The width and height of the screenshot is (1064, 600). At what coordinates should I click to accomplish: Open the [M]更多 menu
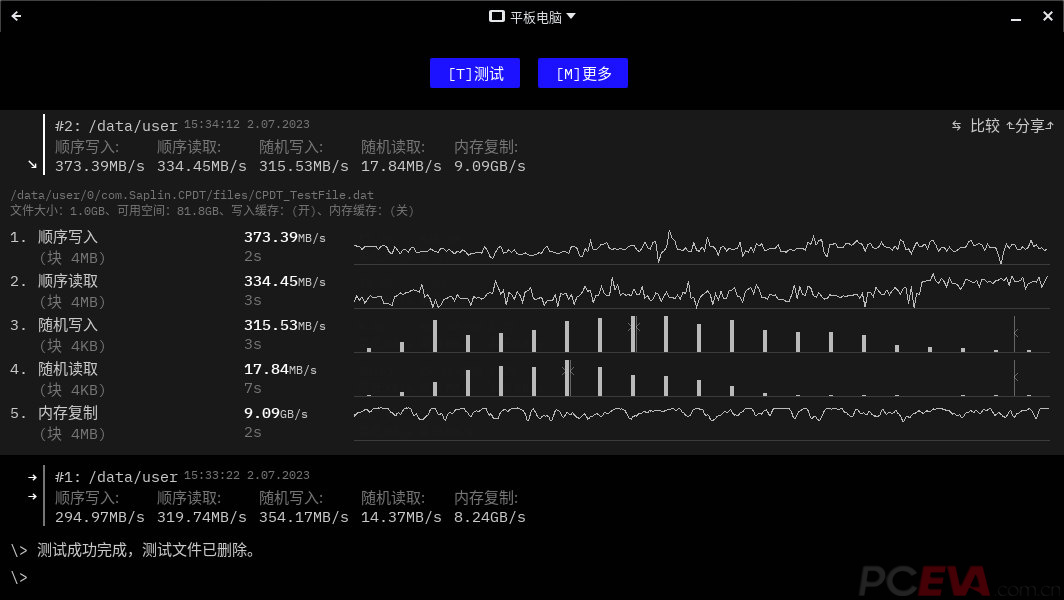(582, 73)
